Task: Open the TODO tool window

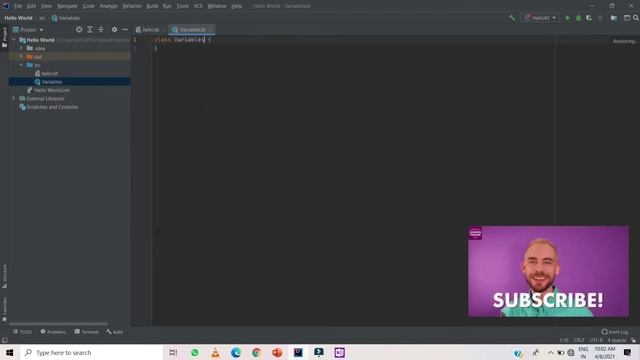Action: pyautogui.click(x=22, y=332)
